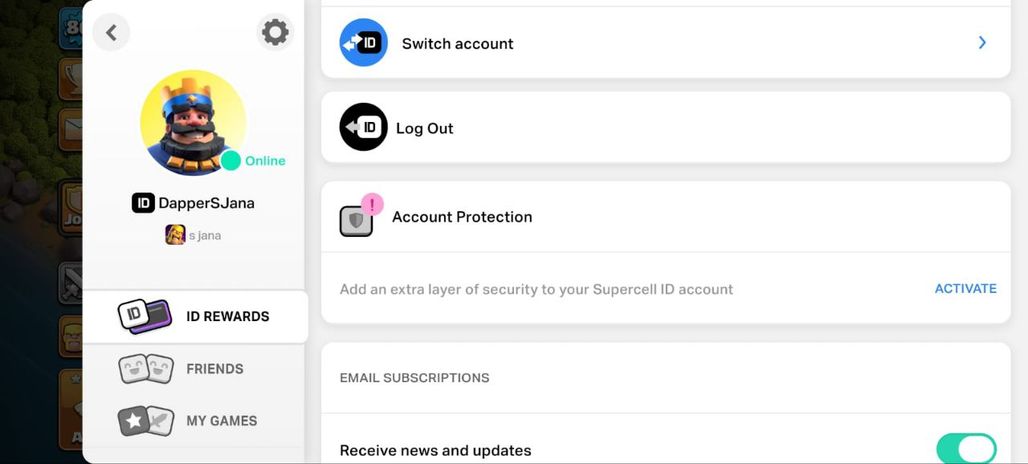
Task: Click the Log Out black ID icon
Action: click(363, 127)
